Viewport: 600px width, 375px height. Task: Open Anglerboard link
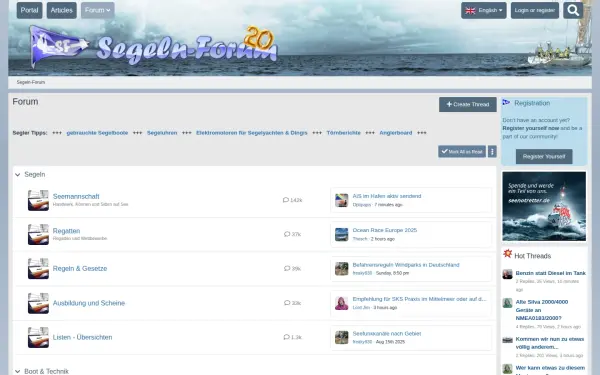[396, 133]
